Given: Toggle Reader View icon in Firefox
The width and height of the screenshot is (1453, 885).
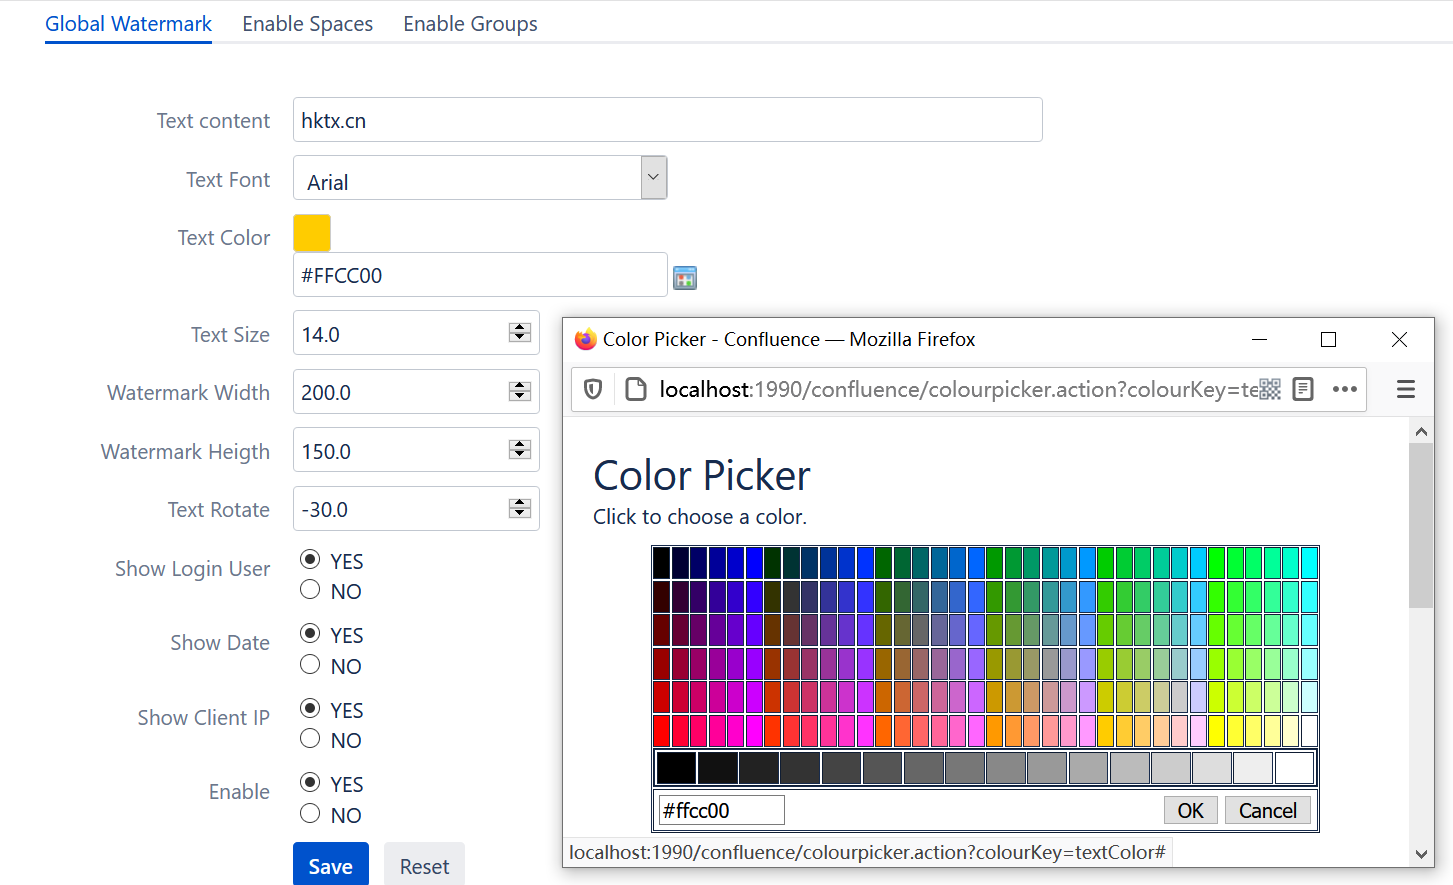Looking at the screenshot, I should coord(1303,389).
